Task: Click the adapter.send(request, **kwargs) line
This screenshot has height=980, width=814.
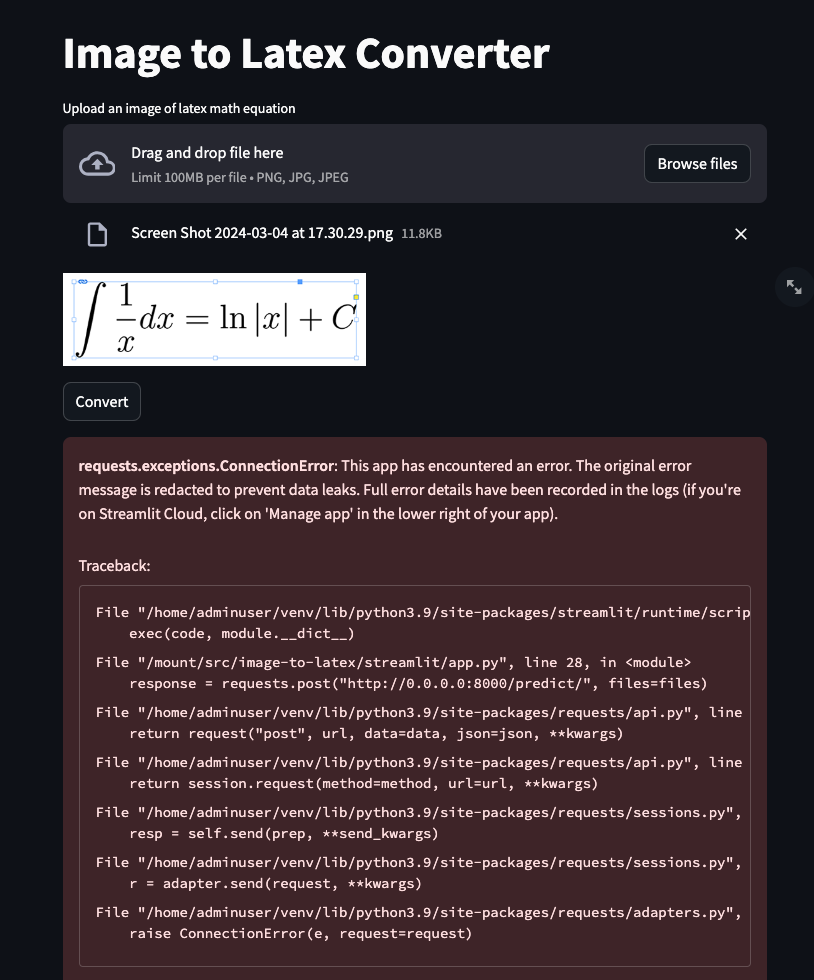Action: 276,883
